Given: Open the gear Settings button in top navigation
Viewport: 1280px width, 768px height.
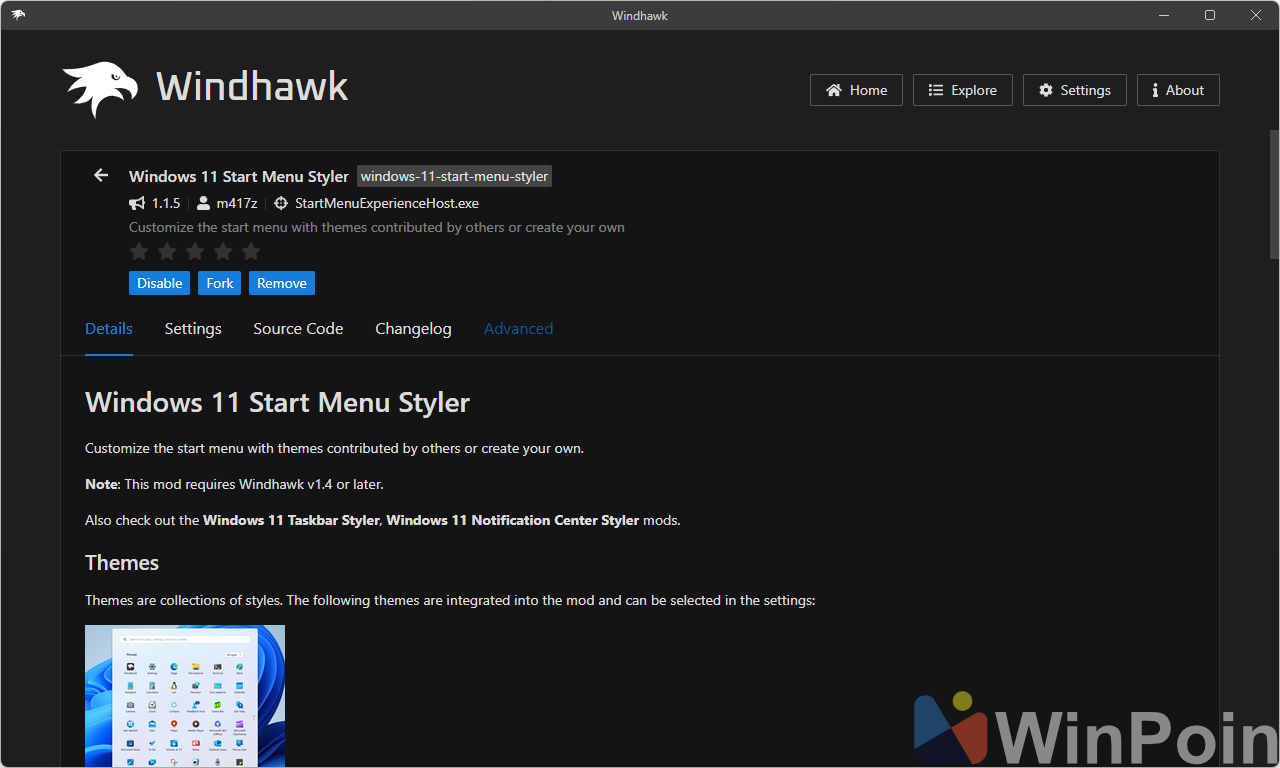Looking at the screenshot, I should 1074,90.
